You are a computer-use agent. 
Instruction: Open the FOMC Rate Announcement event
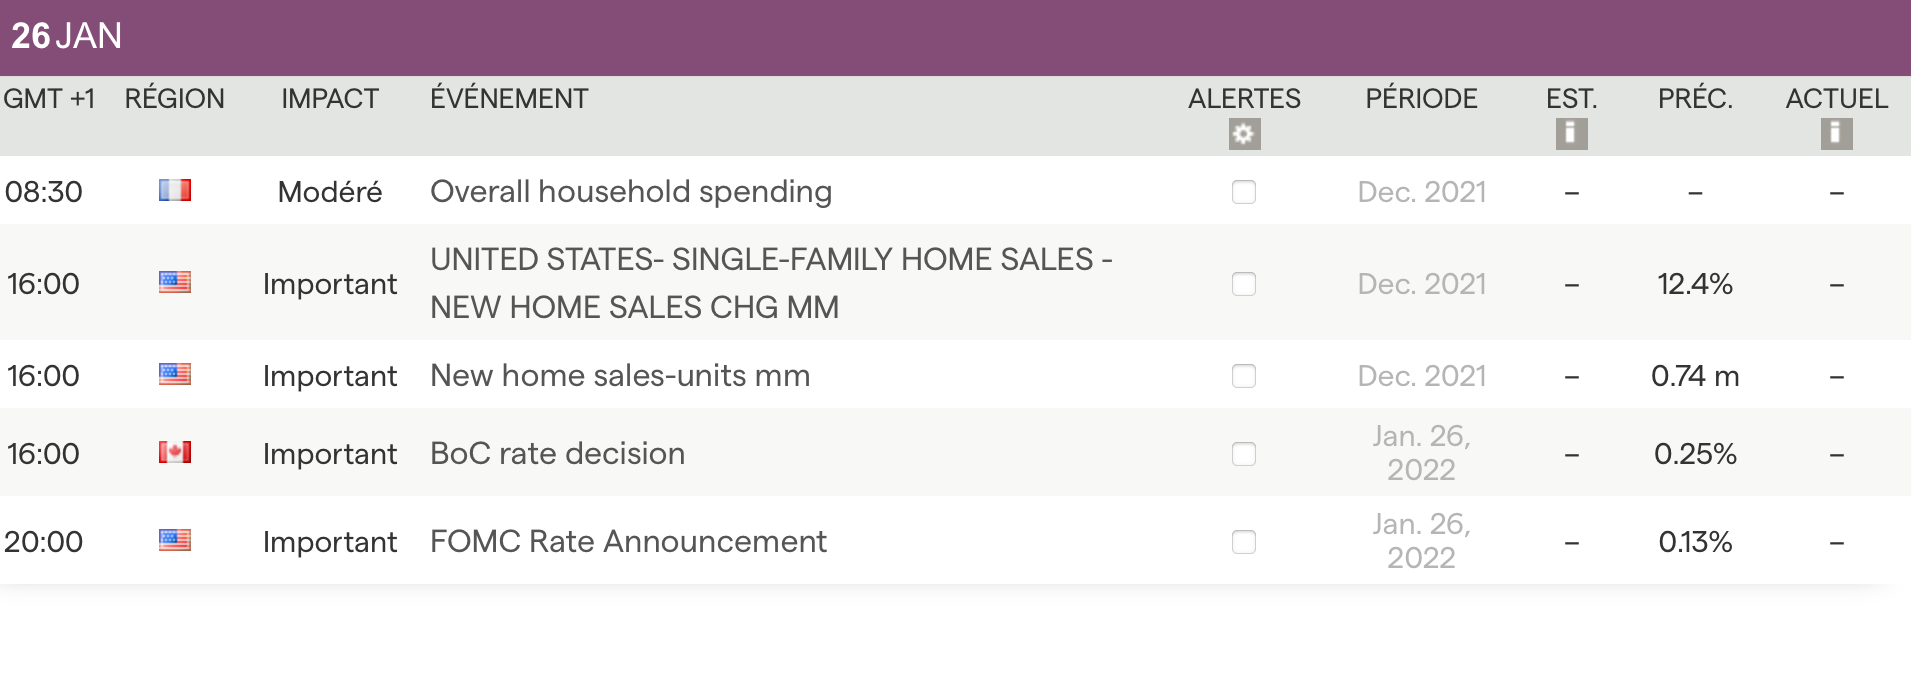628,542
